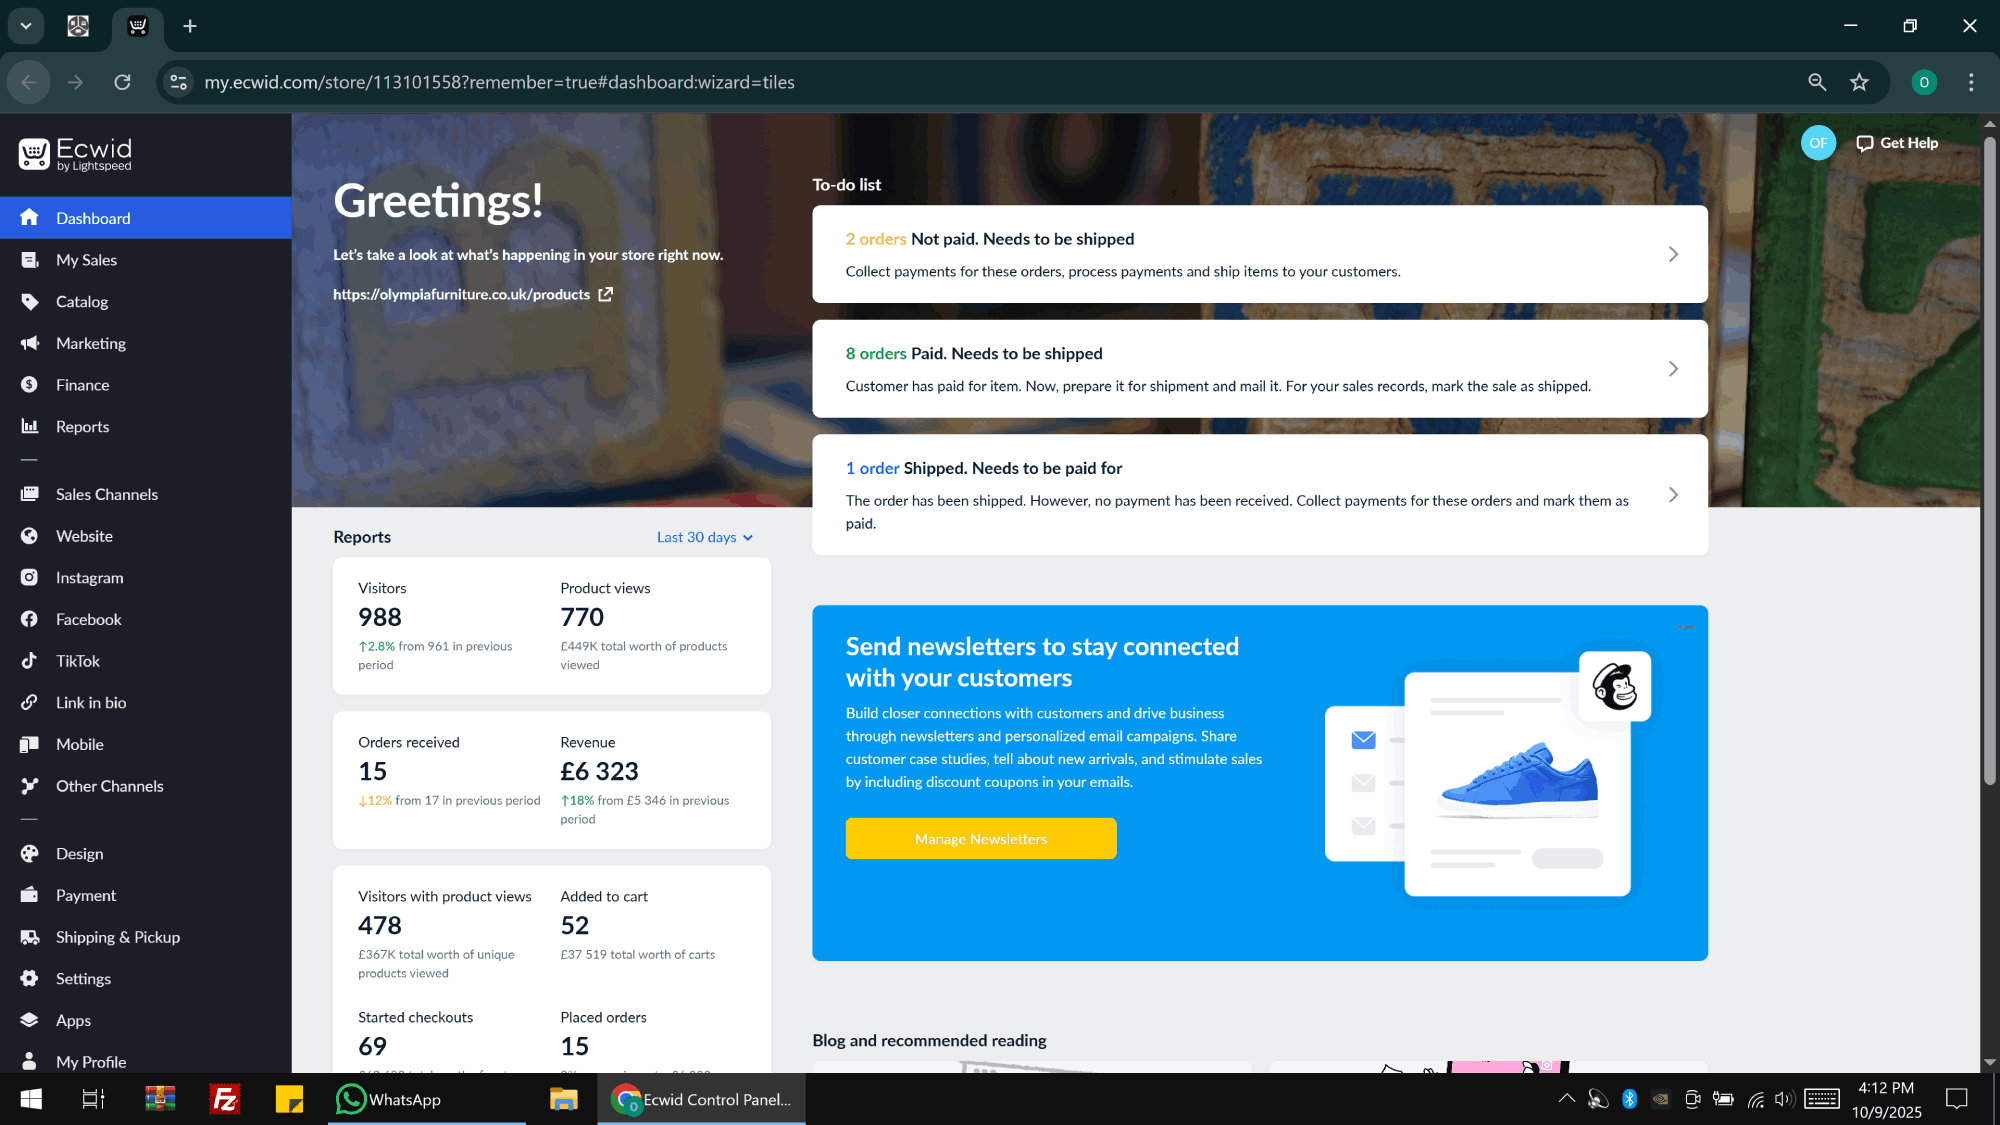Screen dimensions: 2000x1125
Task: Click the Catalog tag icon in sidebar
Action: click(30, 302)
